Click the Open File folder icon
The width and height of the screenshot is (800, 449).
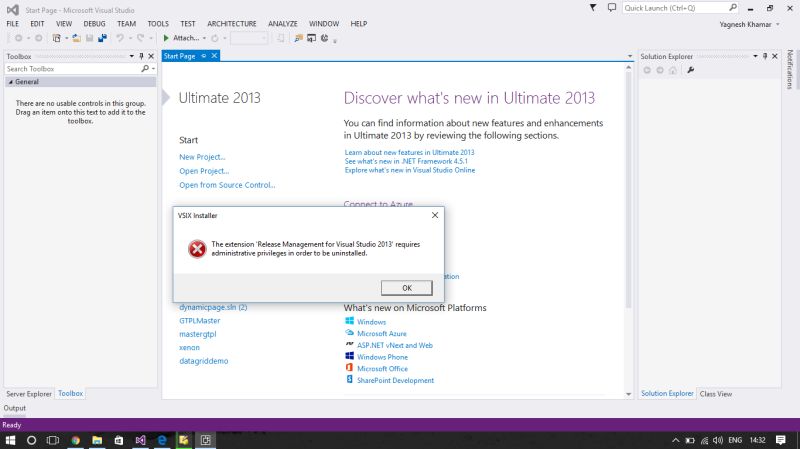(x=77, y=38)
